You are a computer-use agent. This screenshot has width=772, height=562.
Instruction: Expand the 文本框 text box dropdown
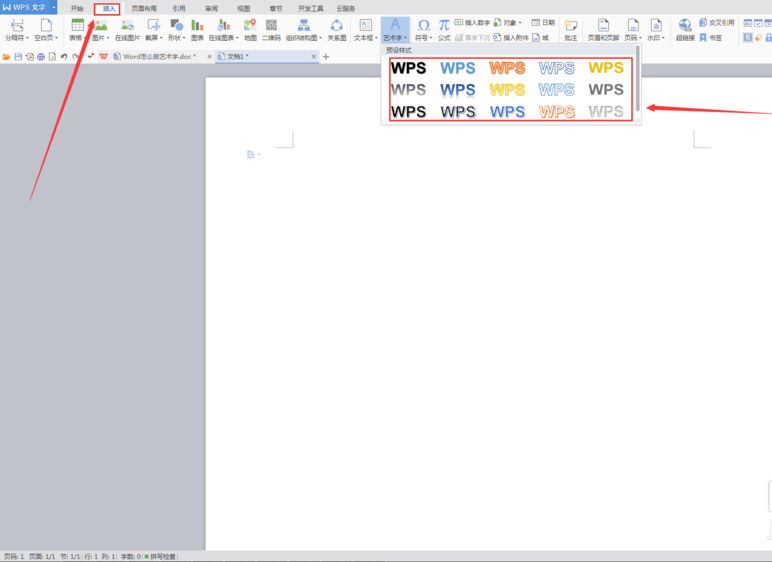376,38
